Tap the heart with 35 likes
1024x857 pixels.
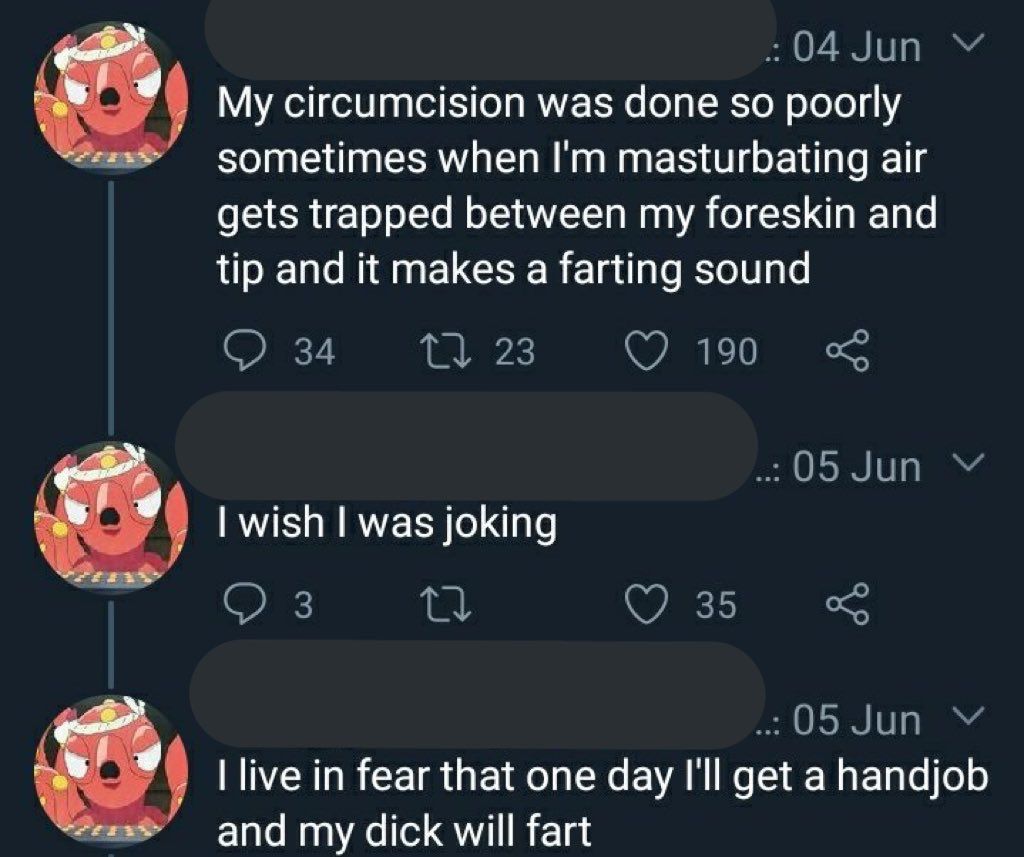click(647, 604)
